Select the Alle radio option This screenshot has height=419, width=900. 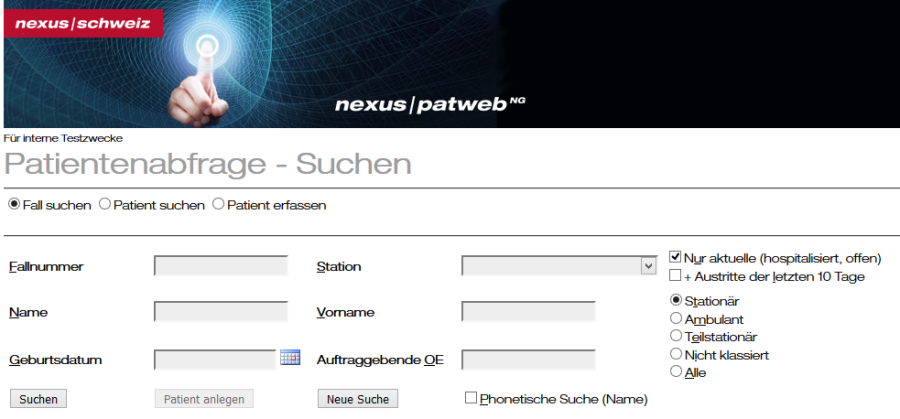[x=676, y=371]
